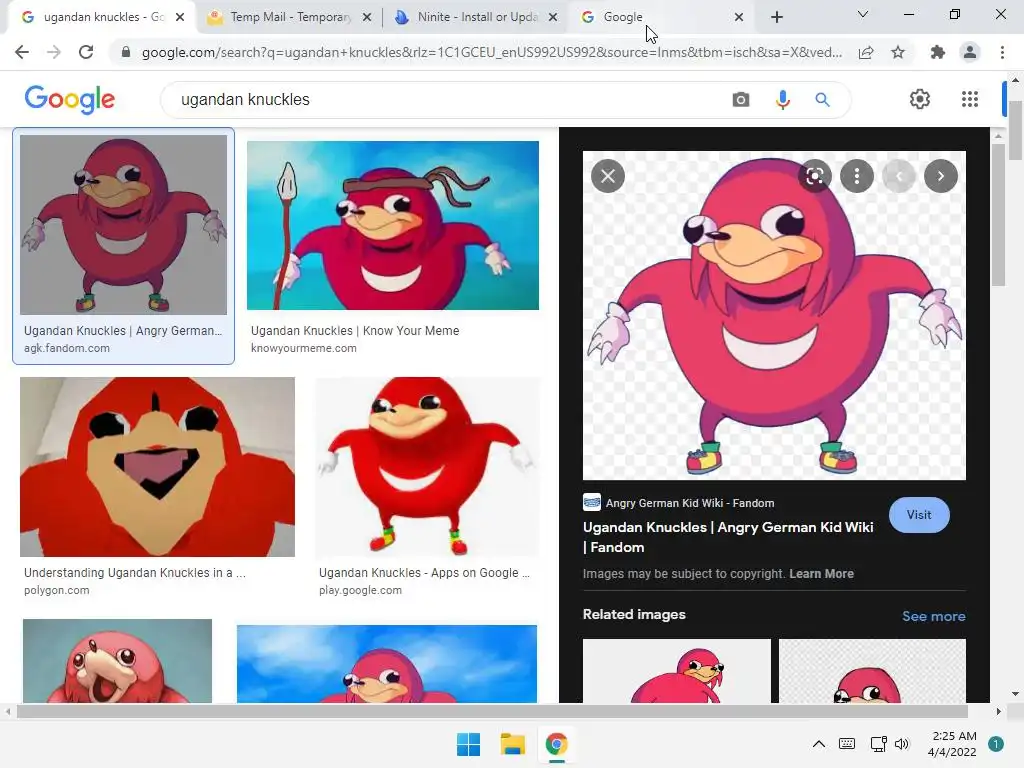The image size is (1024, 768).
Task: Open the clock showing 2:25 AM
Action: [x=952, y=744]
